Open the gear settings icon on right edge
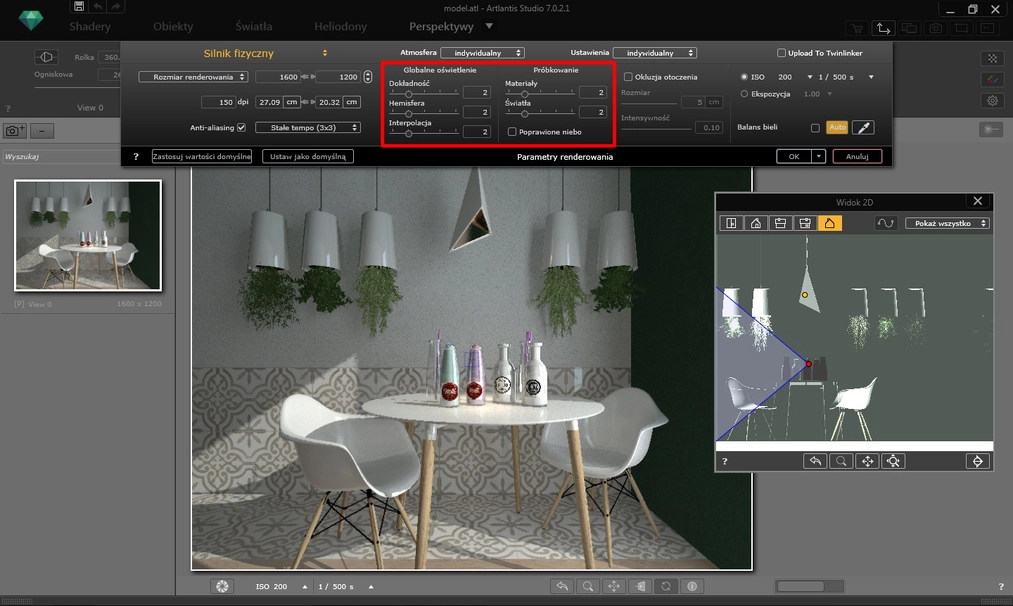The height and width of the screenshot is (606, 1013). 992,101
